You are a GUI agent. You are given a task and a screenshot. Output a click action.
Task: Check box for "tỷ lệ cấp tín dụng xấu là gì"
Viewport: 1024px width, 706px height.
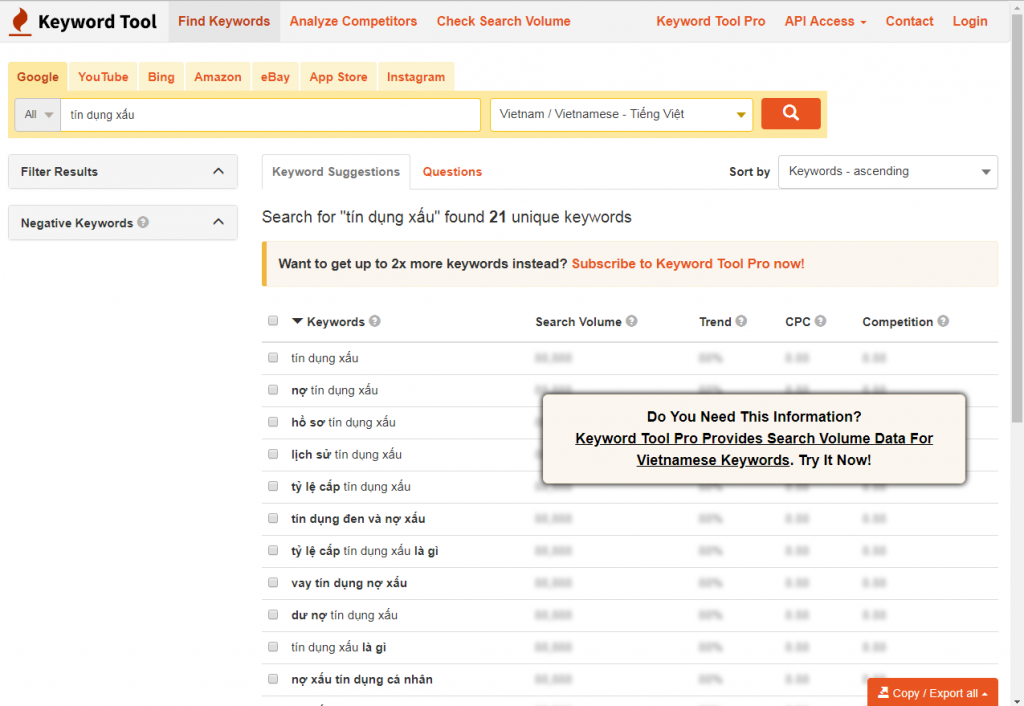click(273, 550)
